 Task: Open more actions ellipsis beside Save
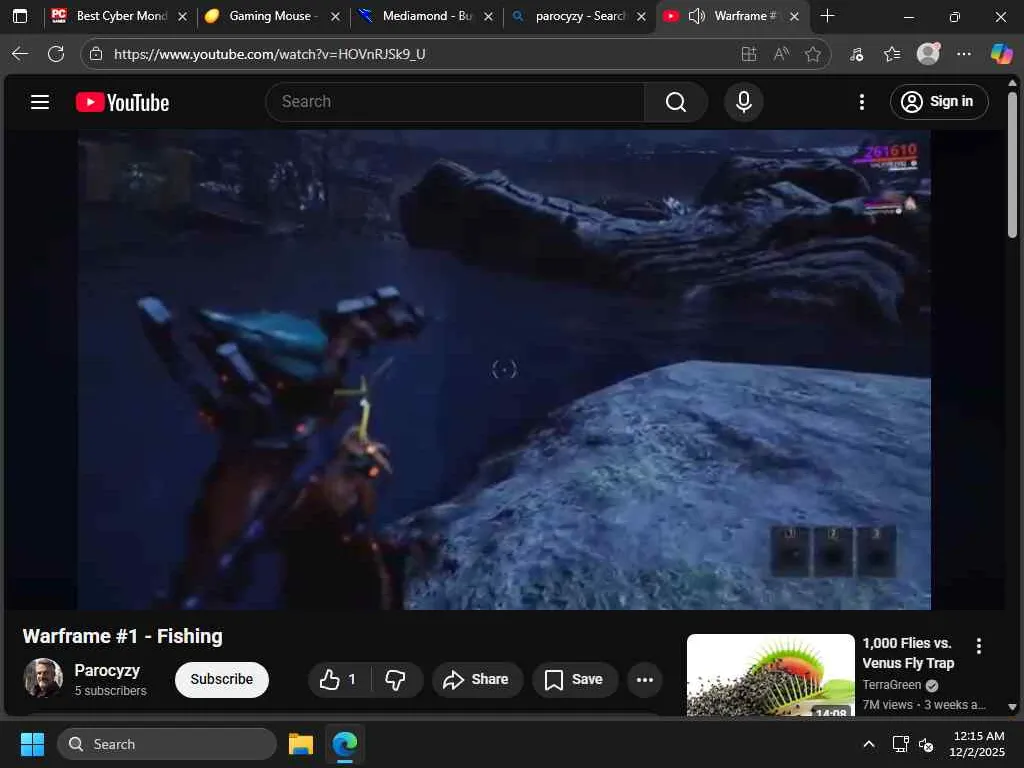coord(645,680)
